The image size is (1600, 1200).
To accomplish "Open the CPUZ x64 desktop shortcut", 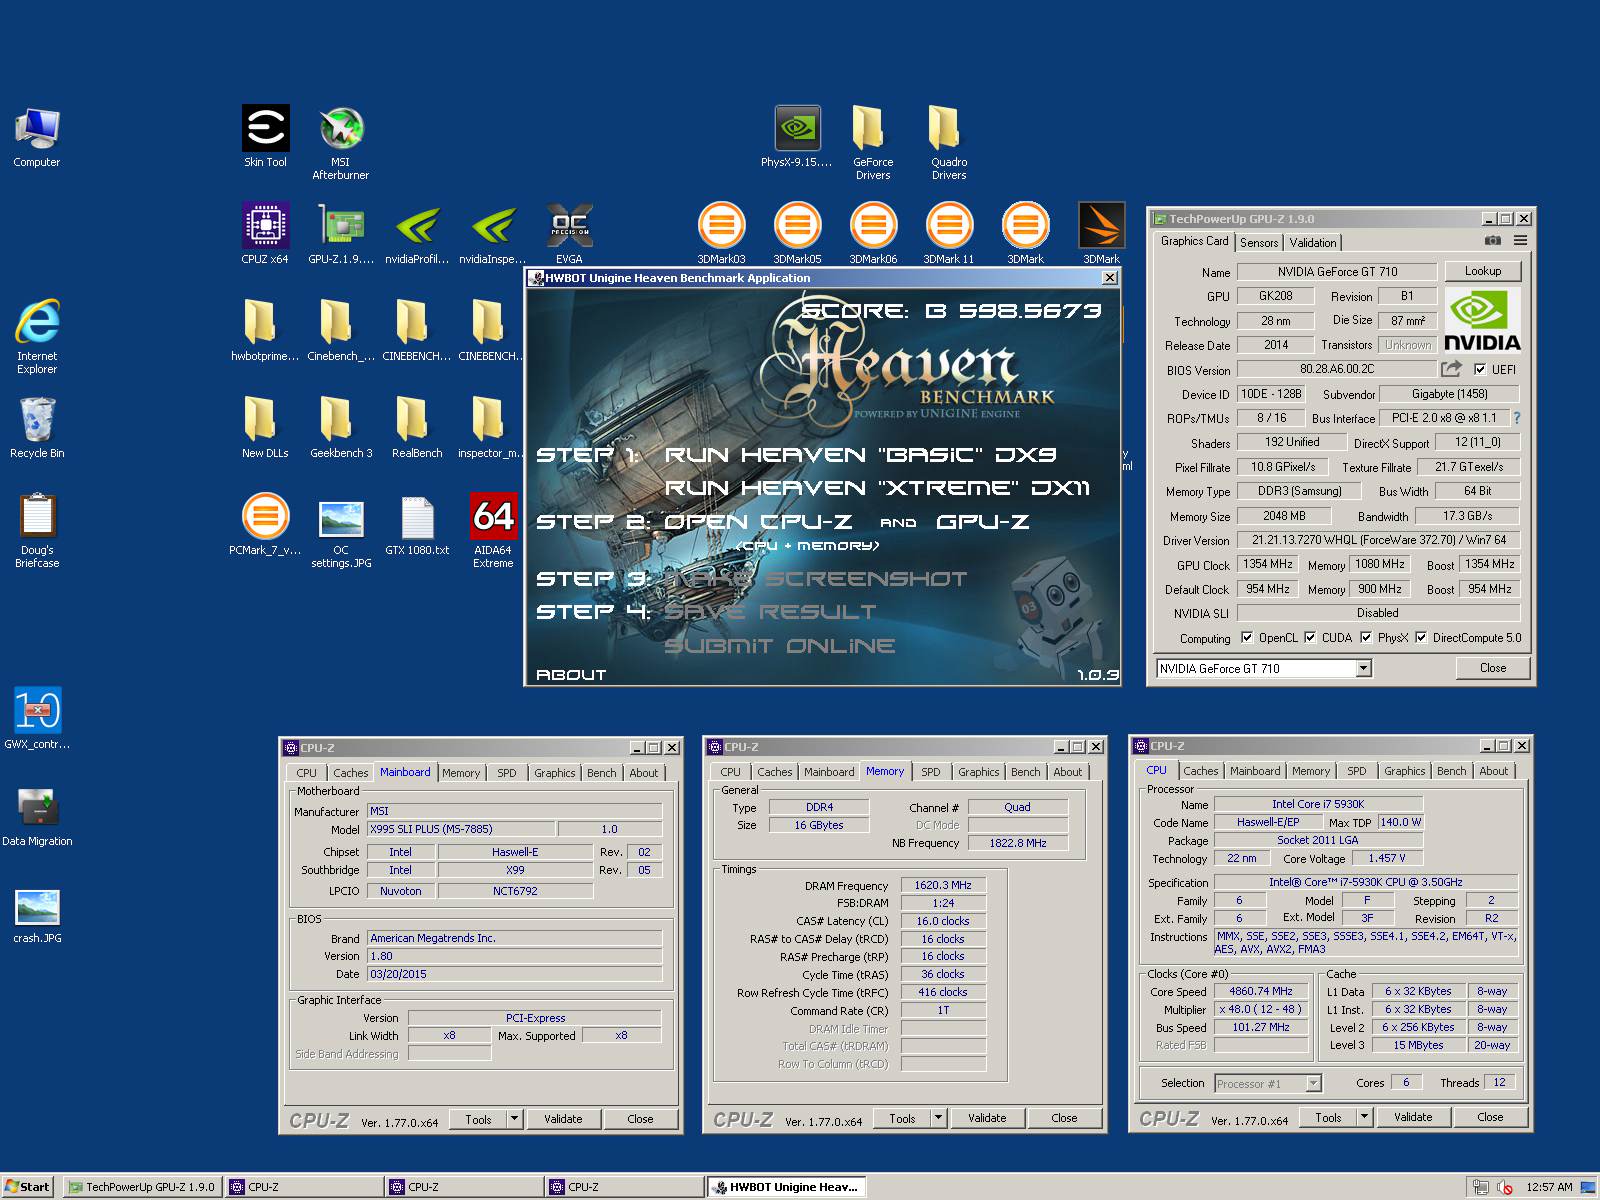I will pos(265,233).
